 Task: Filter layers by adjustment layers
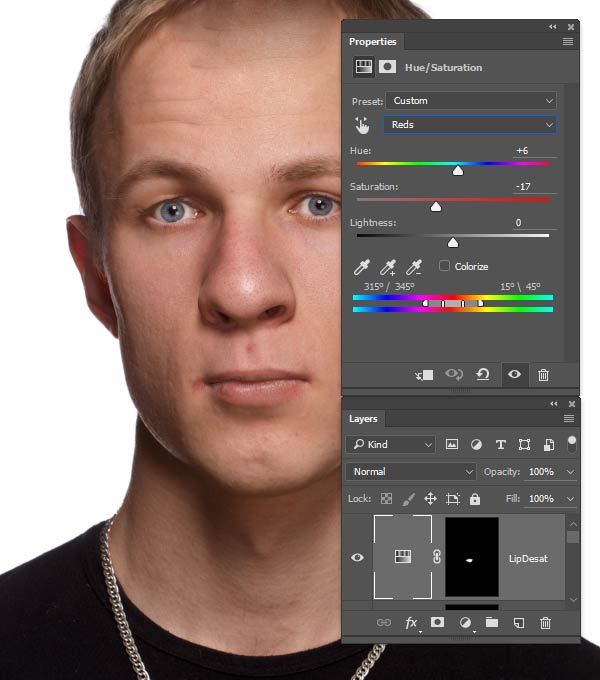click(x=476, y=445)
